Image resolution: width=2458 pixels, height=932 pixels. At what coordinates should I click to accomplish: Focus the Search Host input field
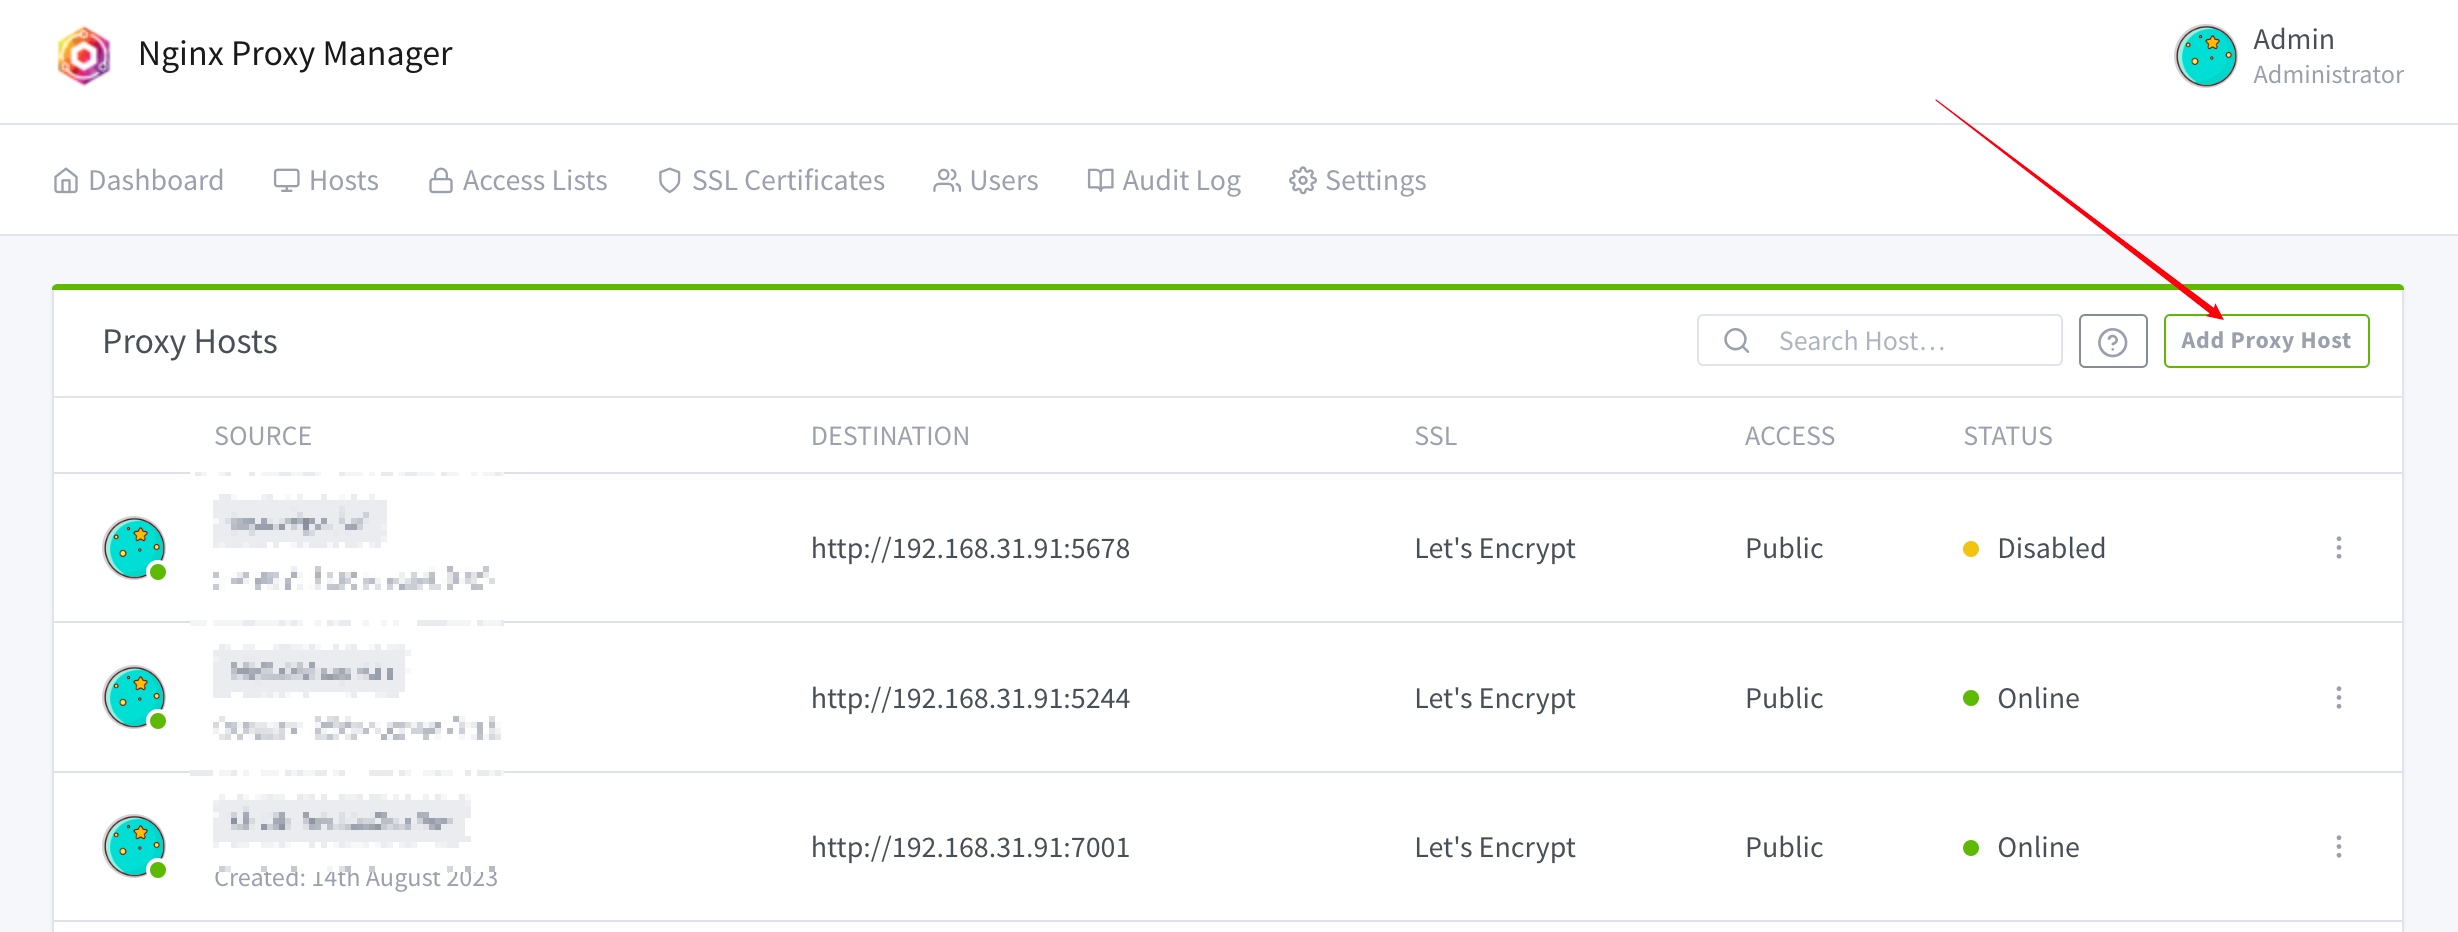1879,341
